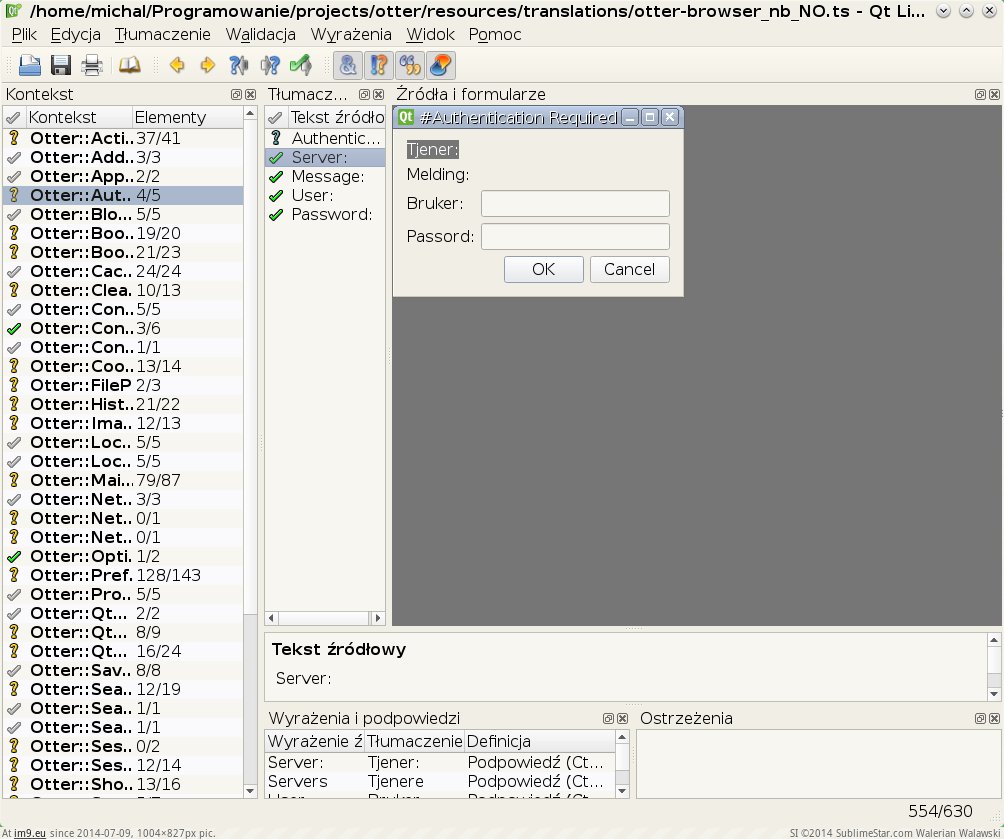Image resolution: width=1004 pixels, height=839 pixels.
Task: Toggle the phrase matches validation button
Action: [410, 66]
